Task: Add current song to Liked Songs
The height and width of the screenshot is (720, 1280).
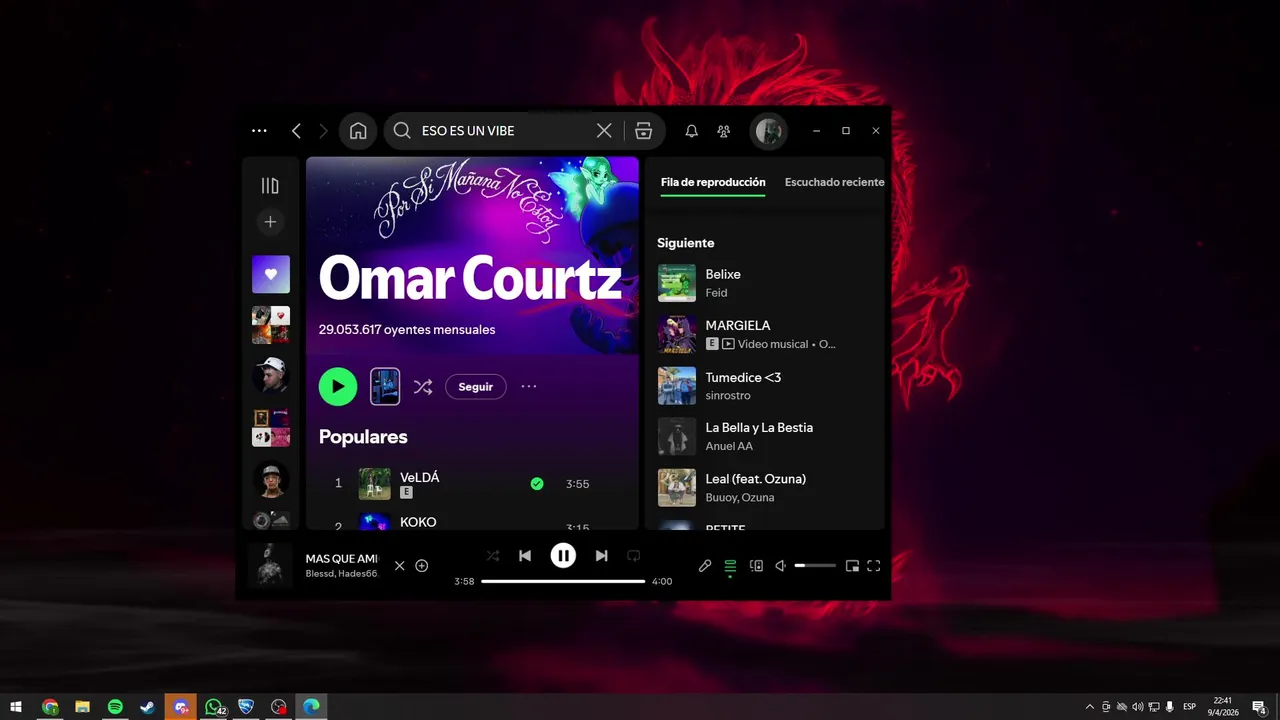Action: (422, 566)
